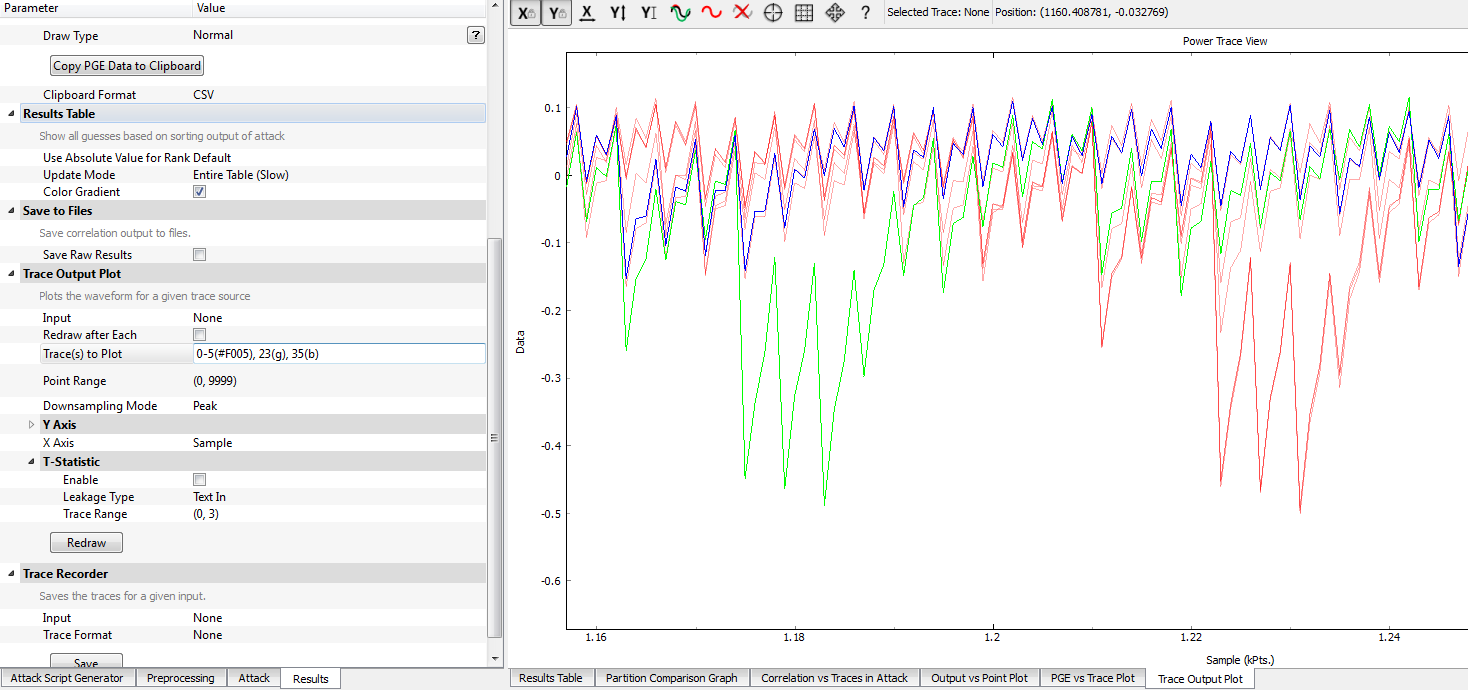1468x690 pixels.
Task: Open the Preprocessing tab
Action: [x=180, y=678]
